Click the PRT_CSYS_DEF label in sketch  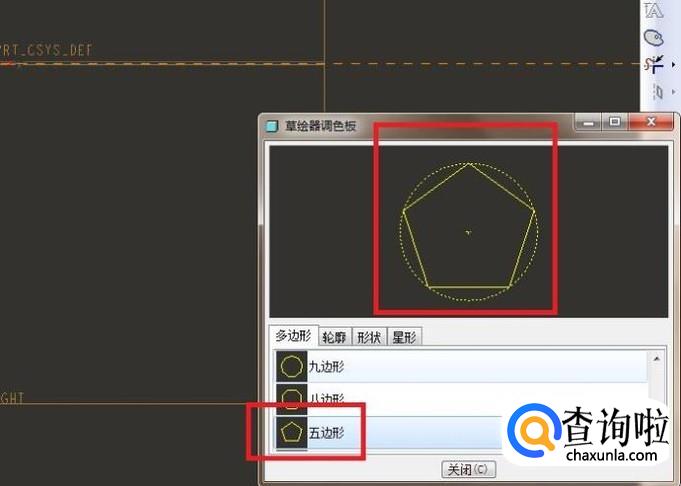click(46, 50)
